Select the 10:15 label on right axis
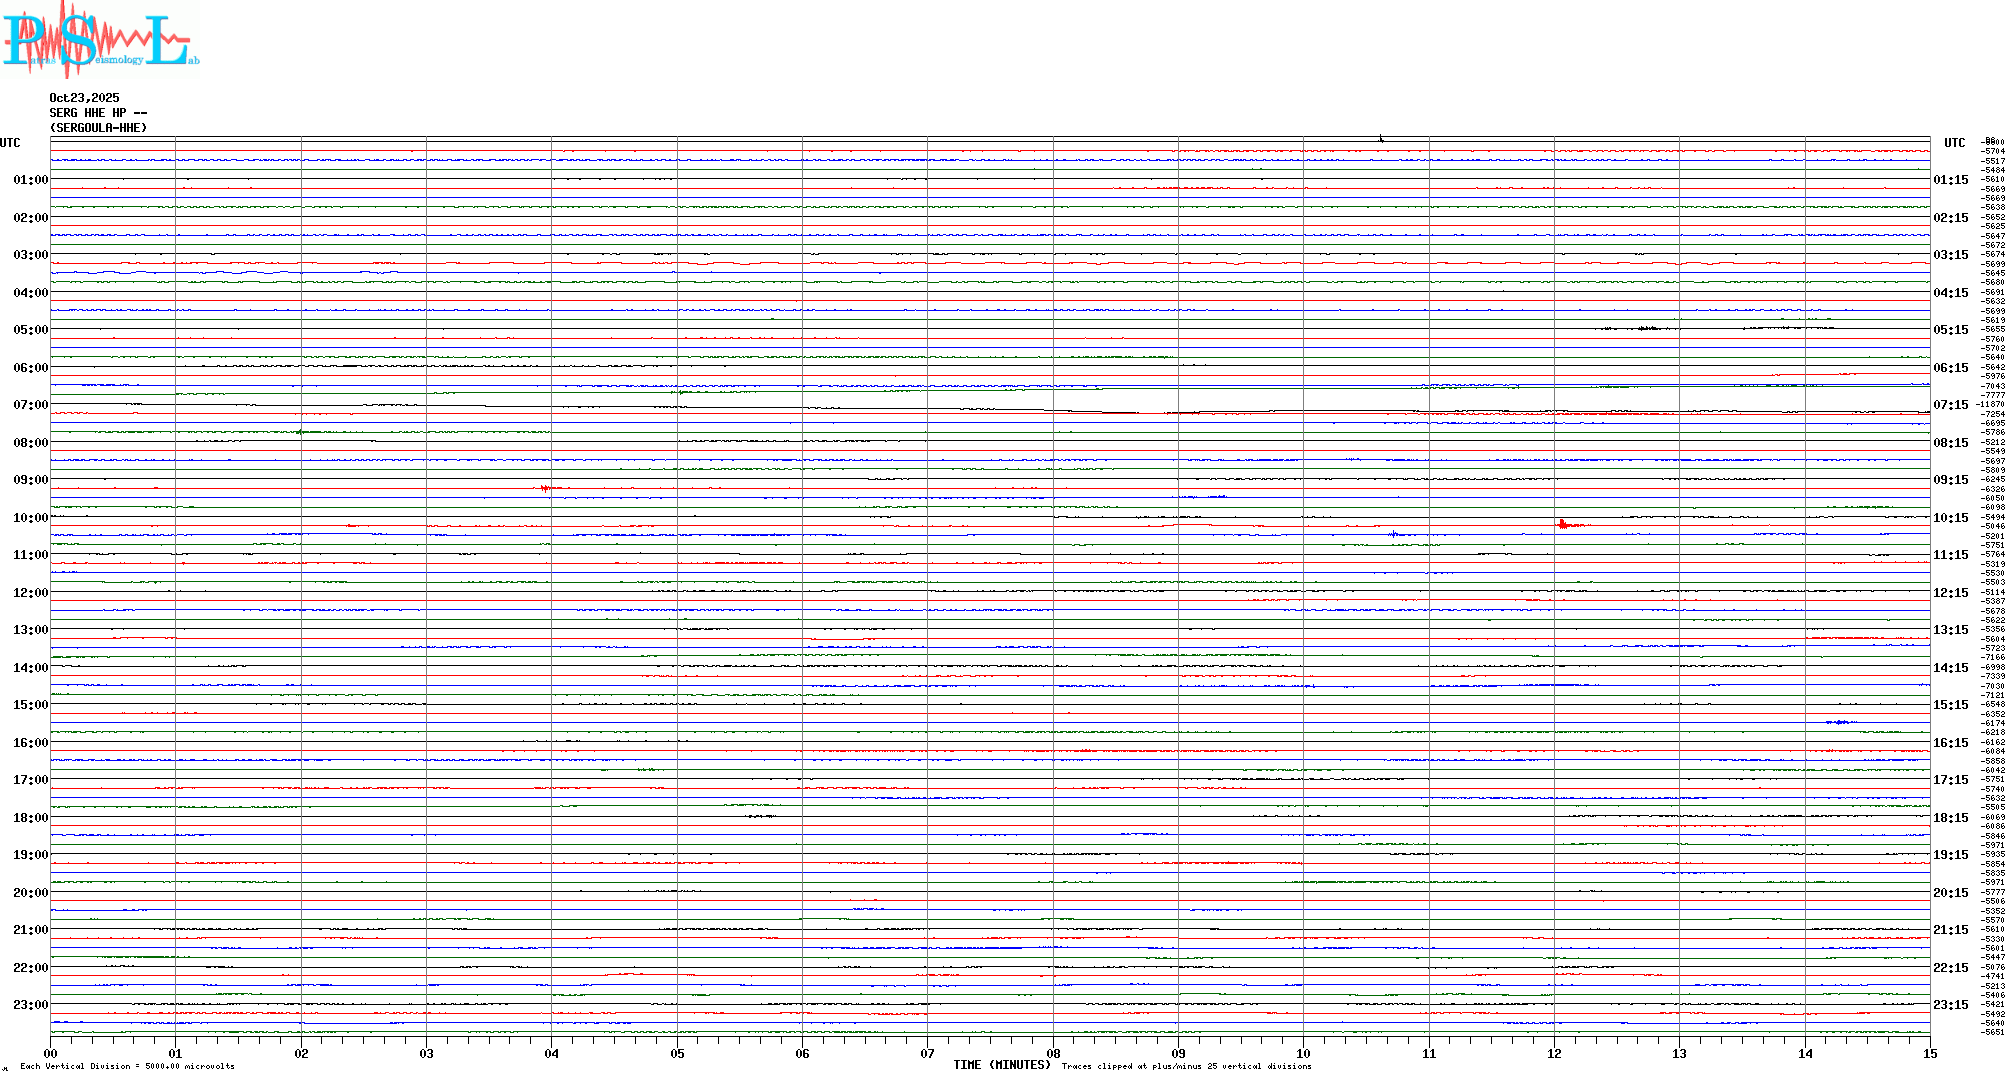Screen dimensions: 2010x1080 tap(1950, 518)
